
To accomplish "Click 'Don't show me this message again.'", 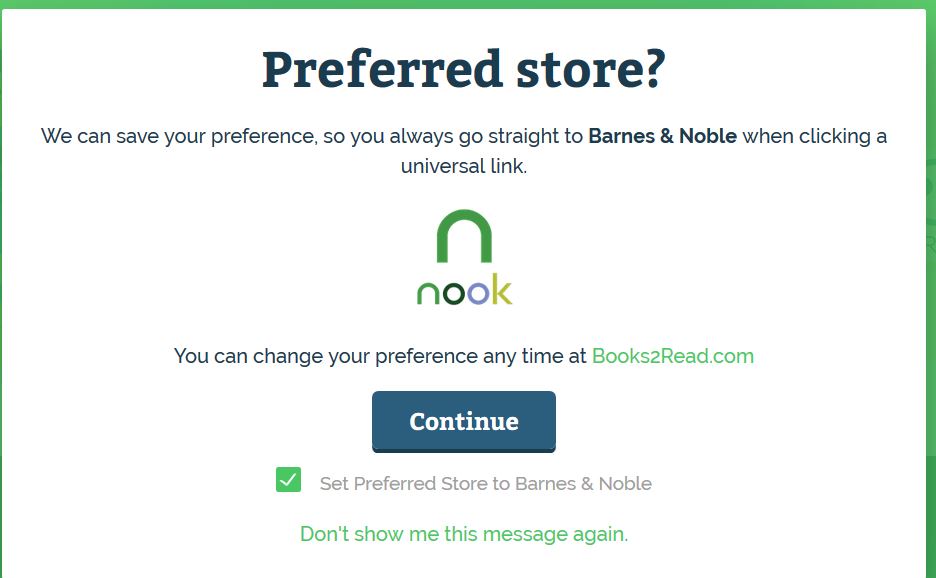I will (x=464, y=534).
